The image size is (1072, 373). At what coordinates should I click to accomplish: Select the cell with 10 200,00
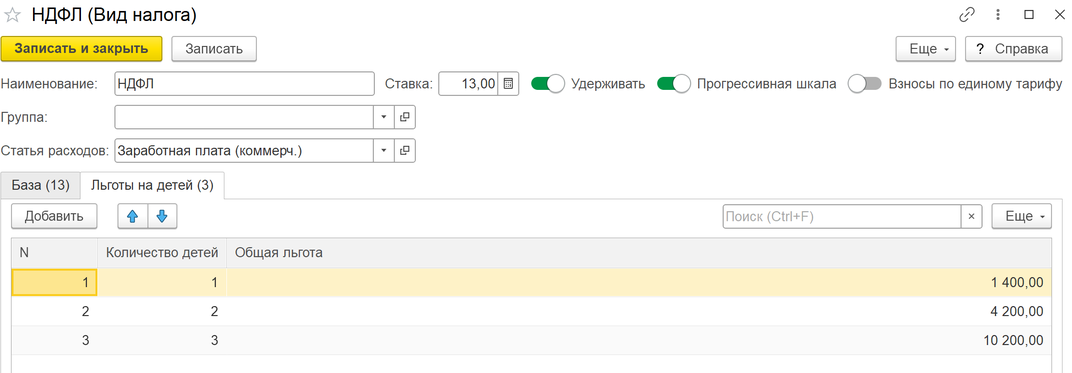(x=639, y=340)
